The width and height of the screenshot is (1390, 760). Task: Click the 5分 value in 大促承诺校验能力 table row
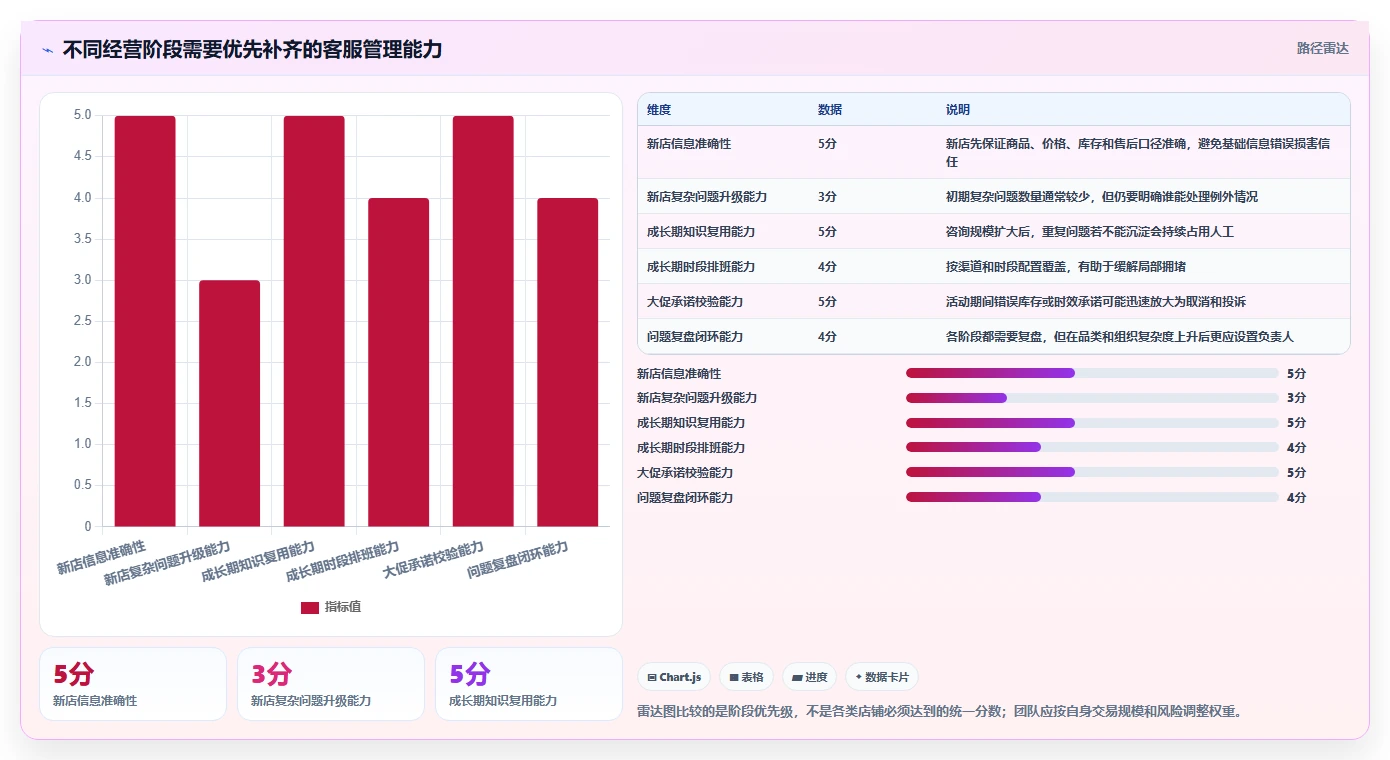tap(827, 302)
